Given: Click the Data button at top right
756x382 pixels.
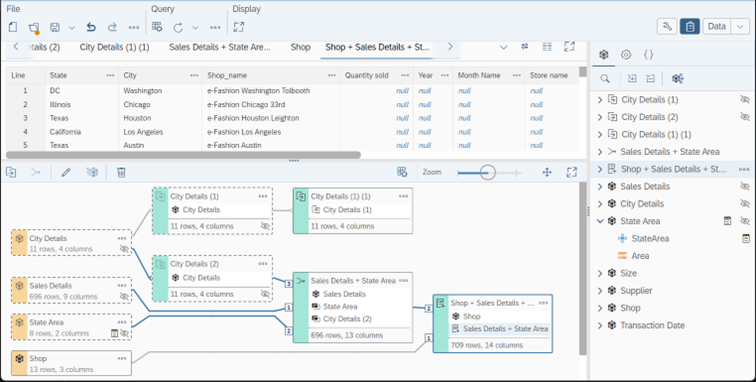Looking at the screenshot, I should pos(717,27).
